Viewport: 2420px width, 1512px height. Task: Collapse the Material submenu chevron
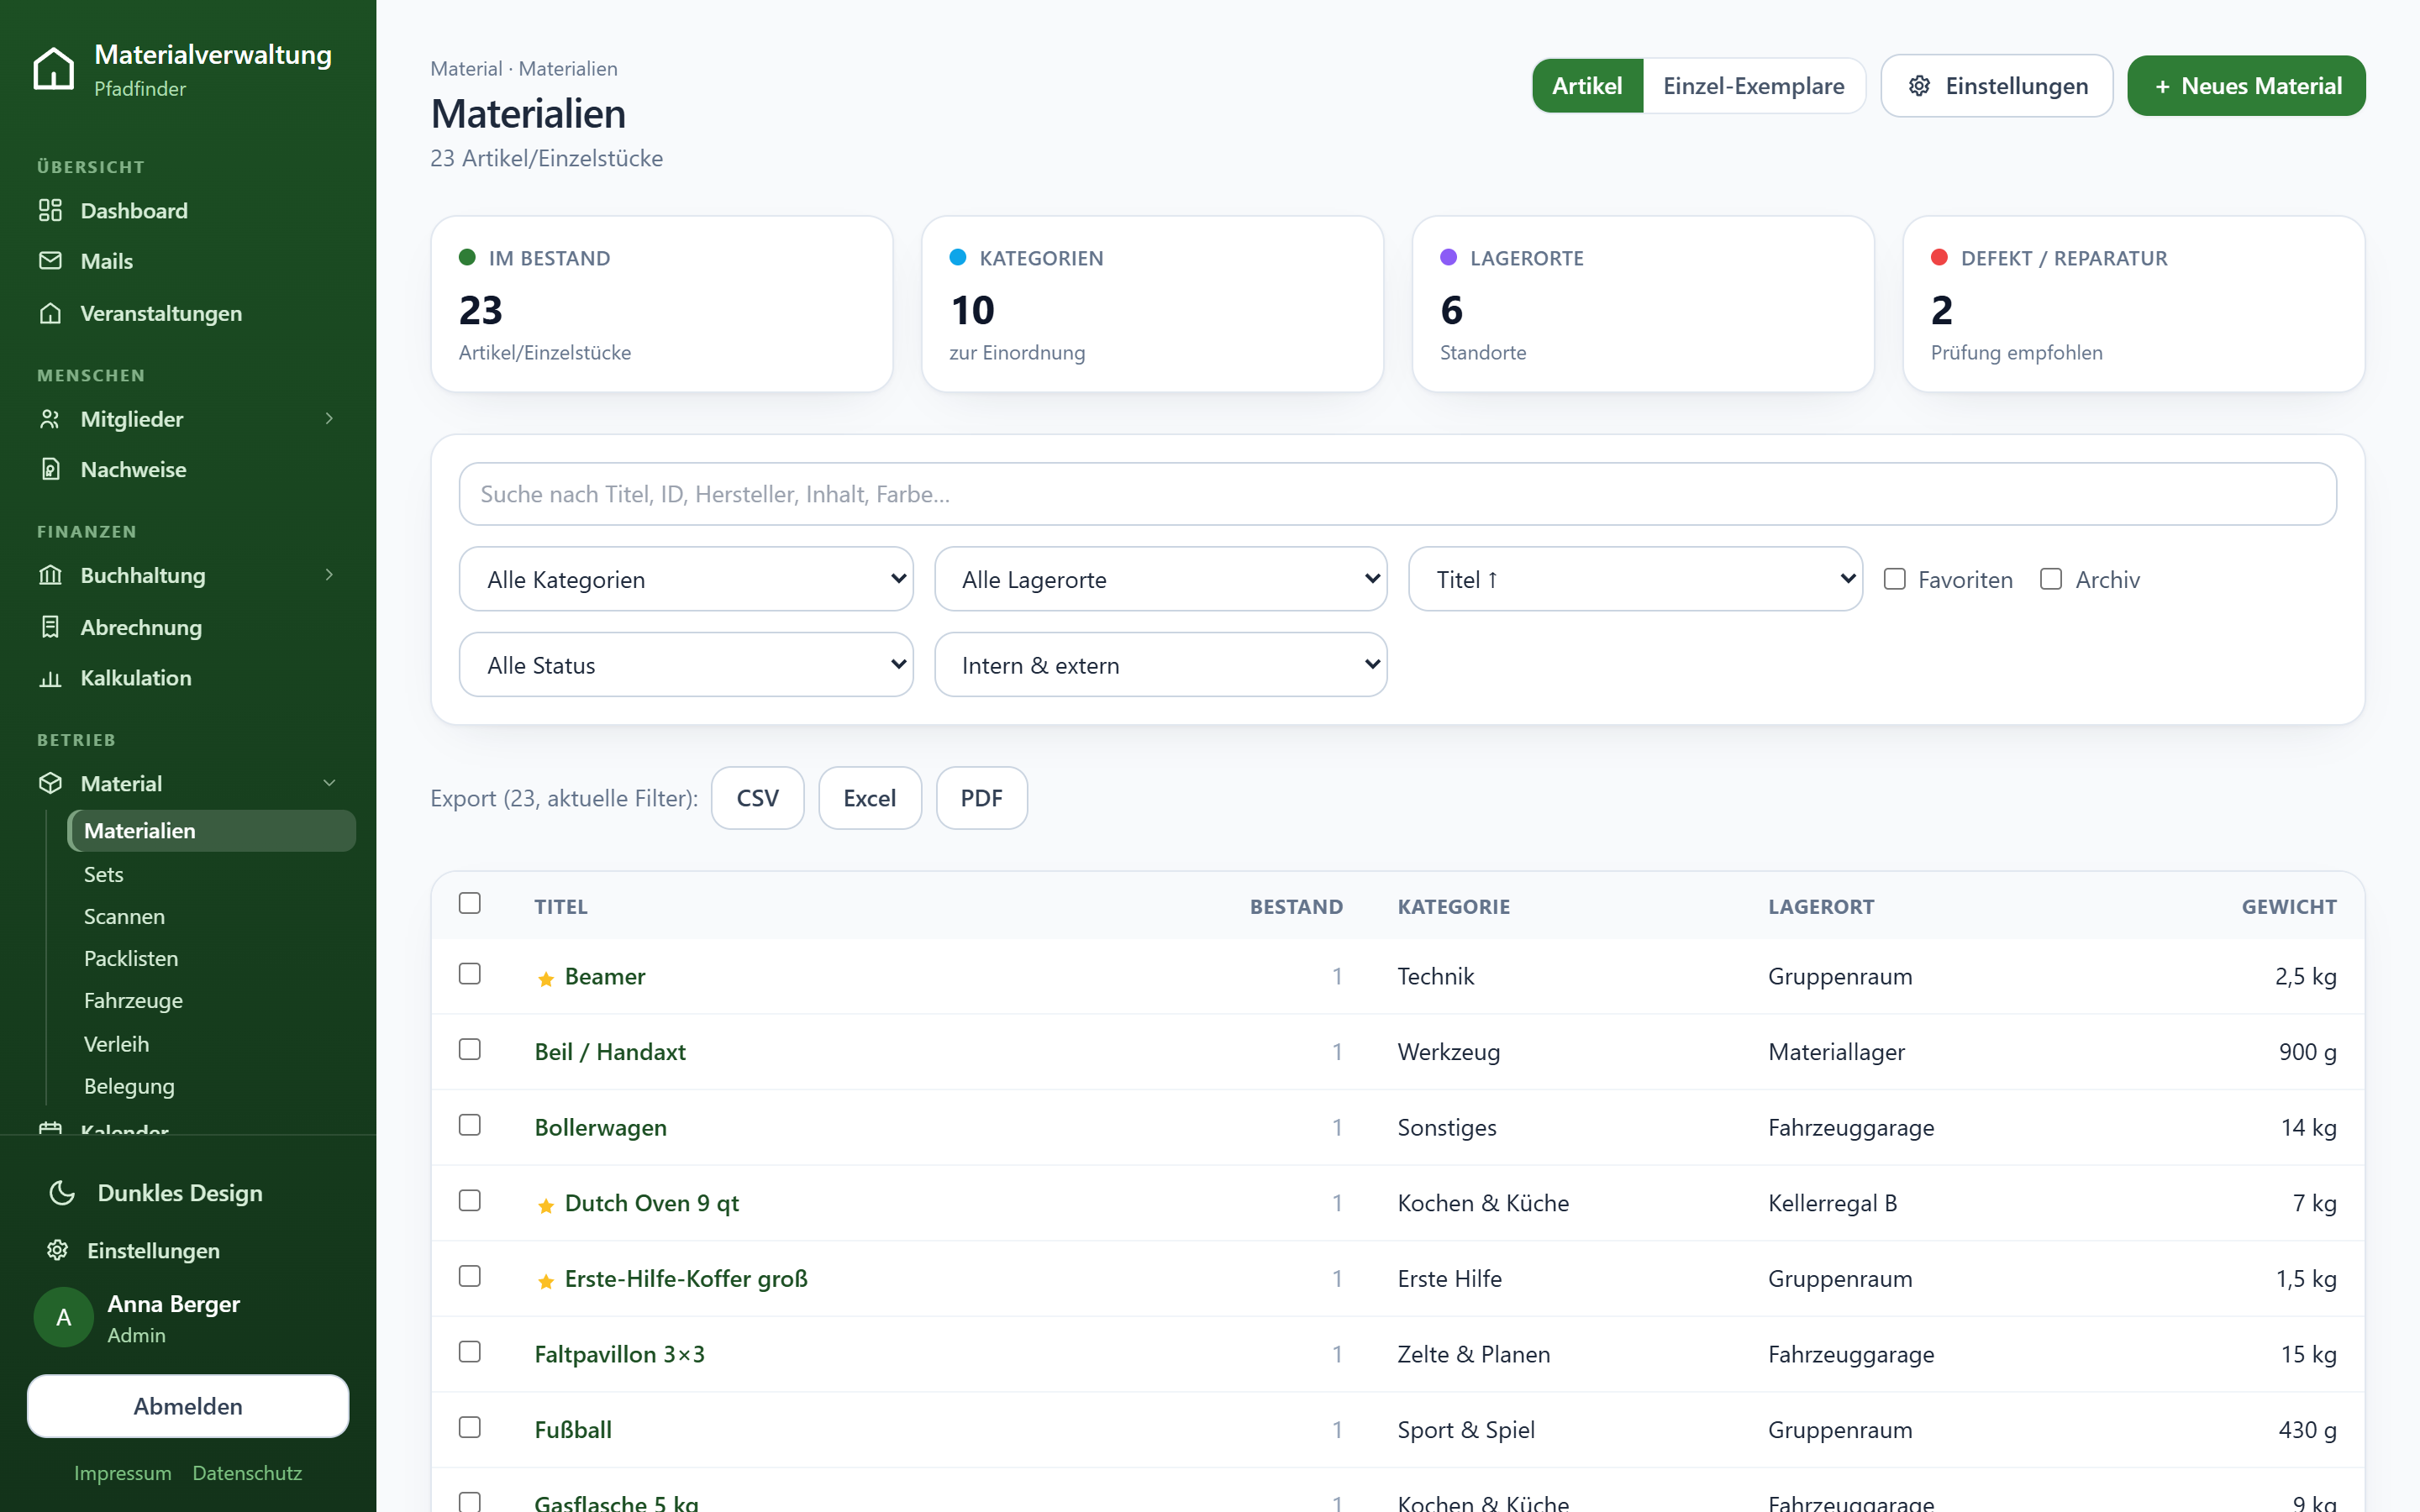tap(329, 783)
